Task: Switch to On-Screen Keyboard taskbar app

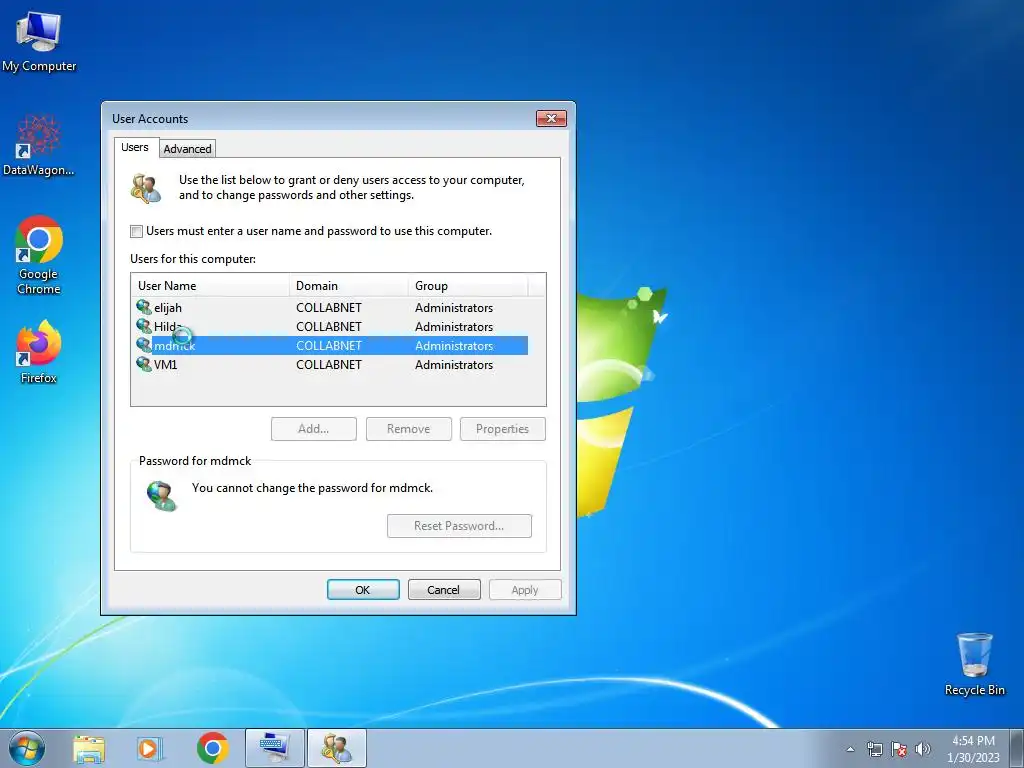Action: [x=274, y=748]
